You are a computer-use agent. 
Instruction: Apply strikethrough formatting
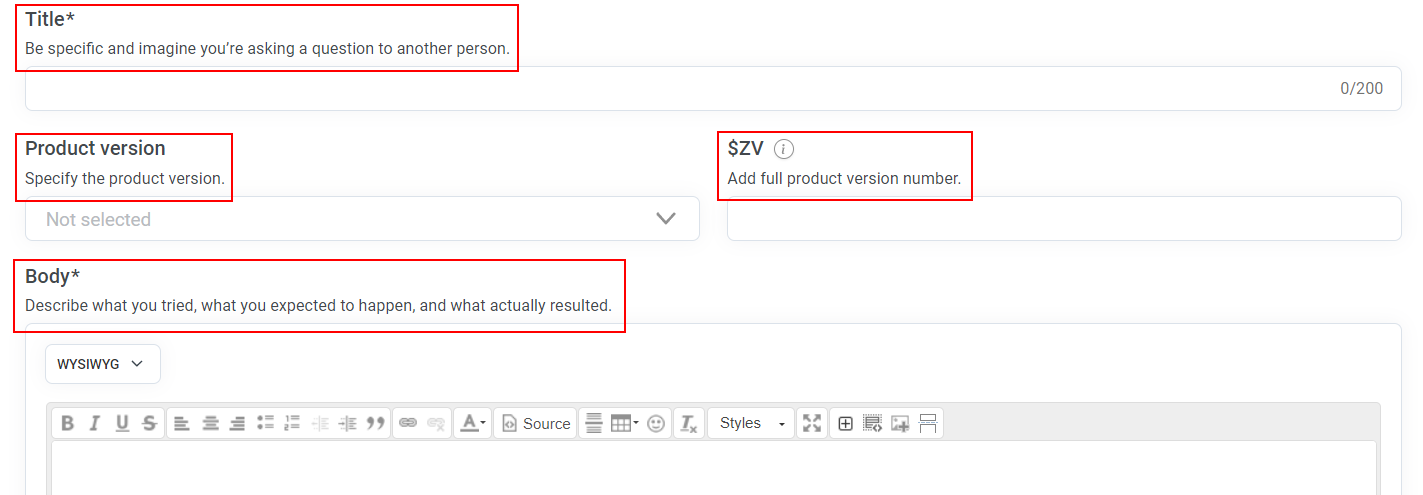(149, 424)
